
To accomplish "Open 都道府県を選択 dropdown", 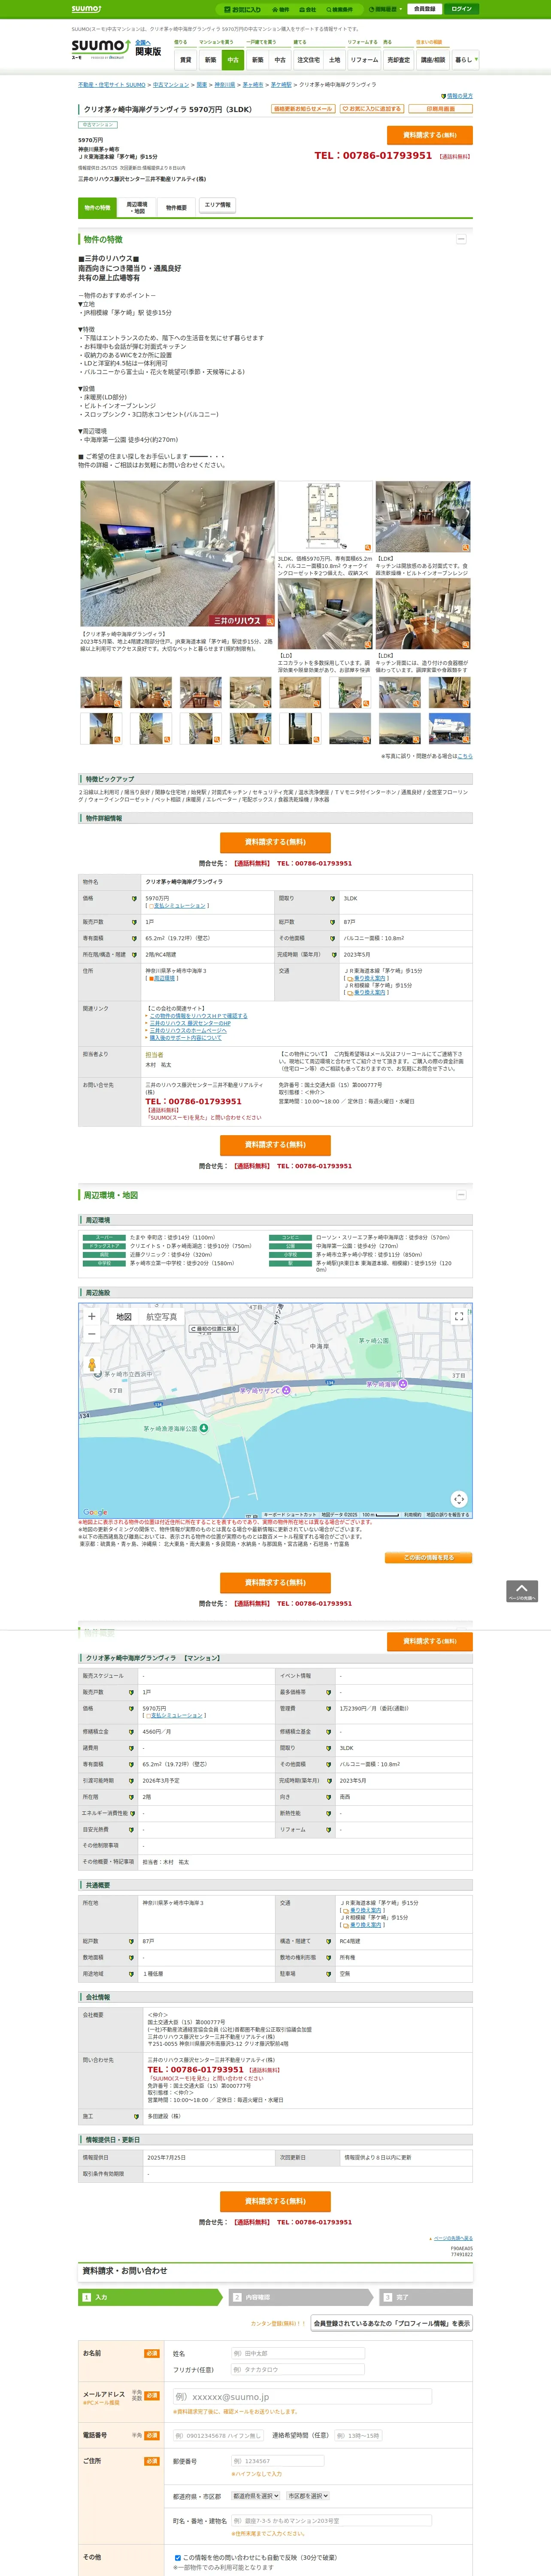I will point(256,2496).
